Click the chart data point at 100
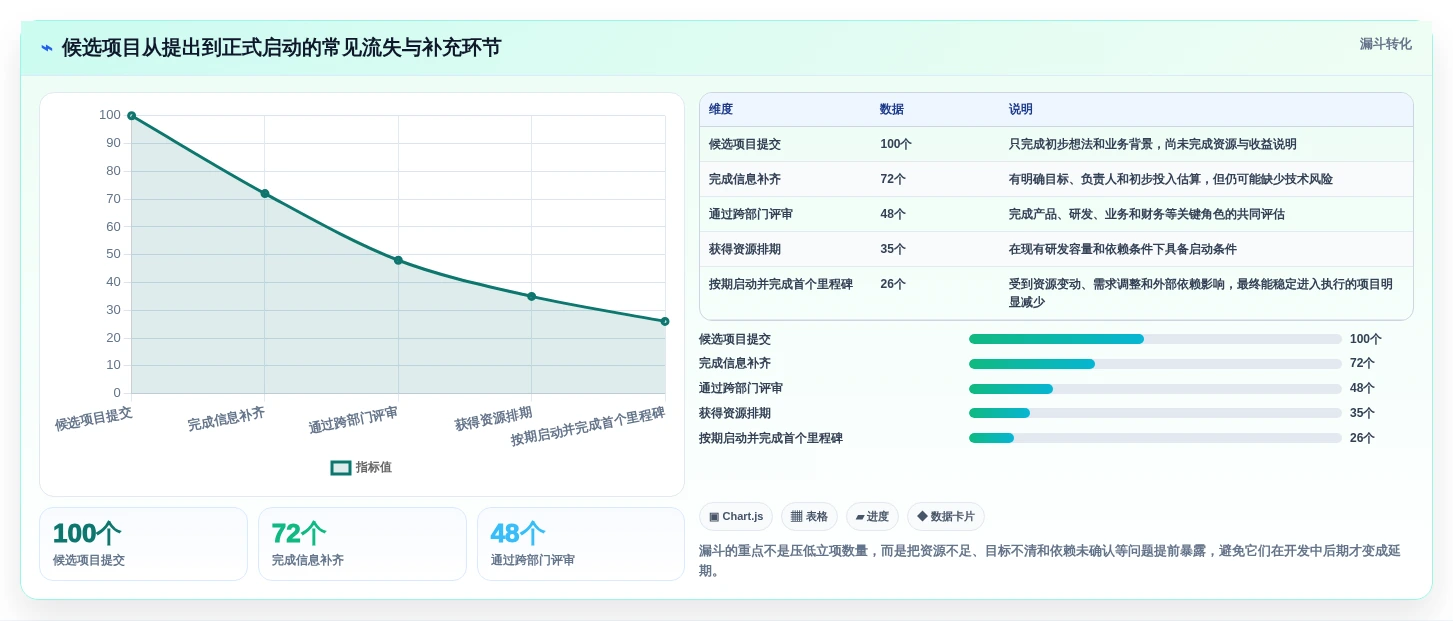Screen dimensions: 1453x621 point(131,116)
